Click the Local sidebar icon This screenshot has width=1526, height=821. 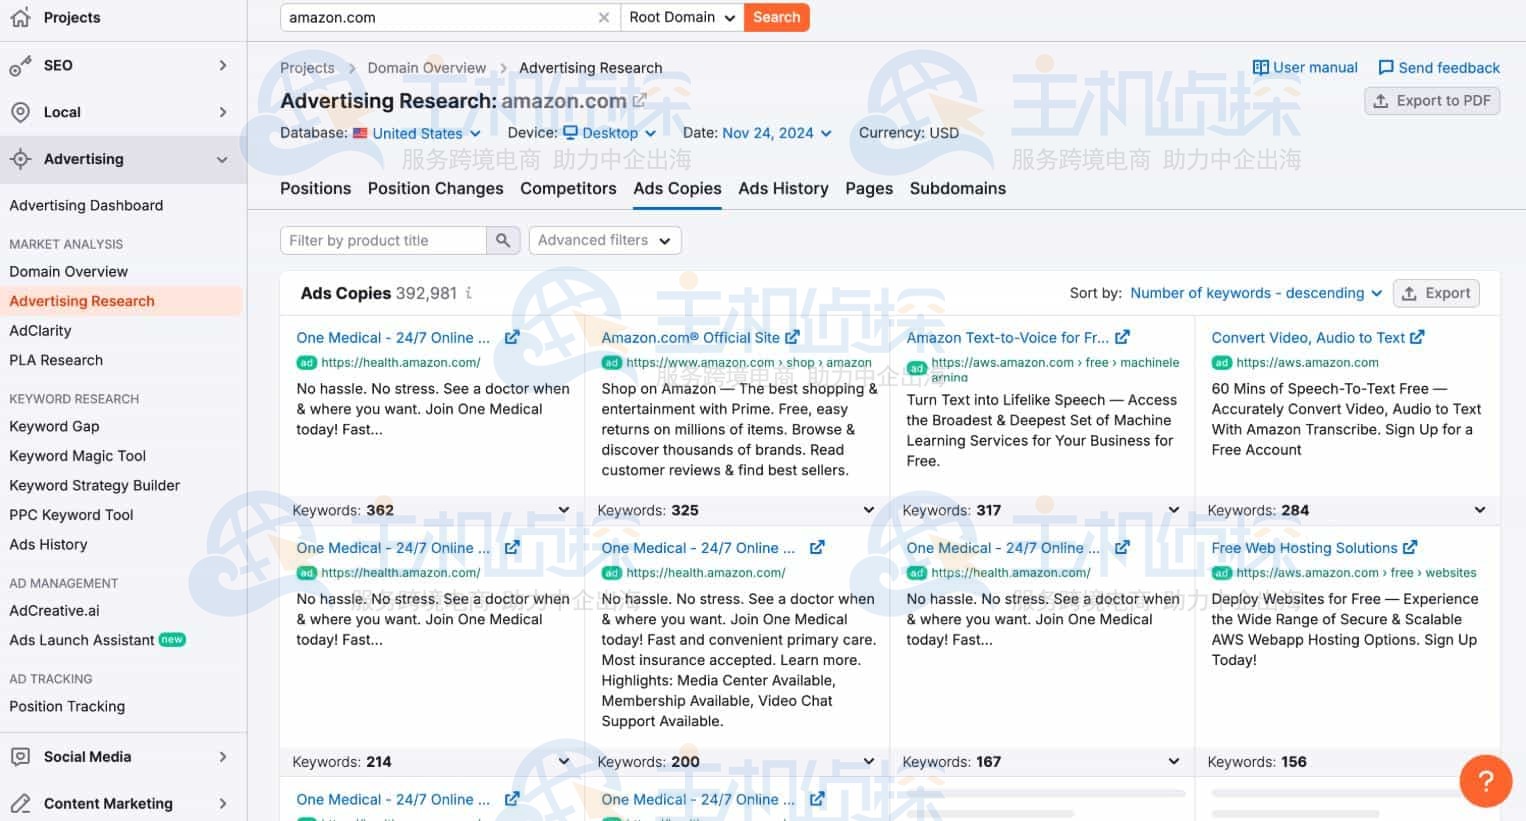pyautogui.click(x=20, y=112)
